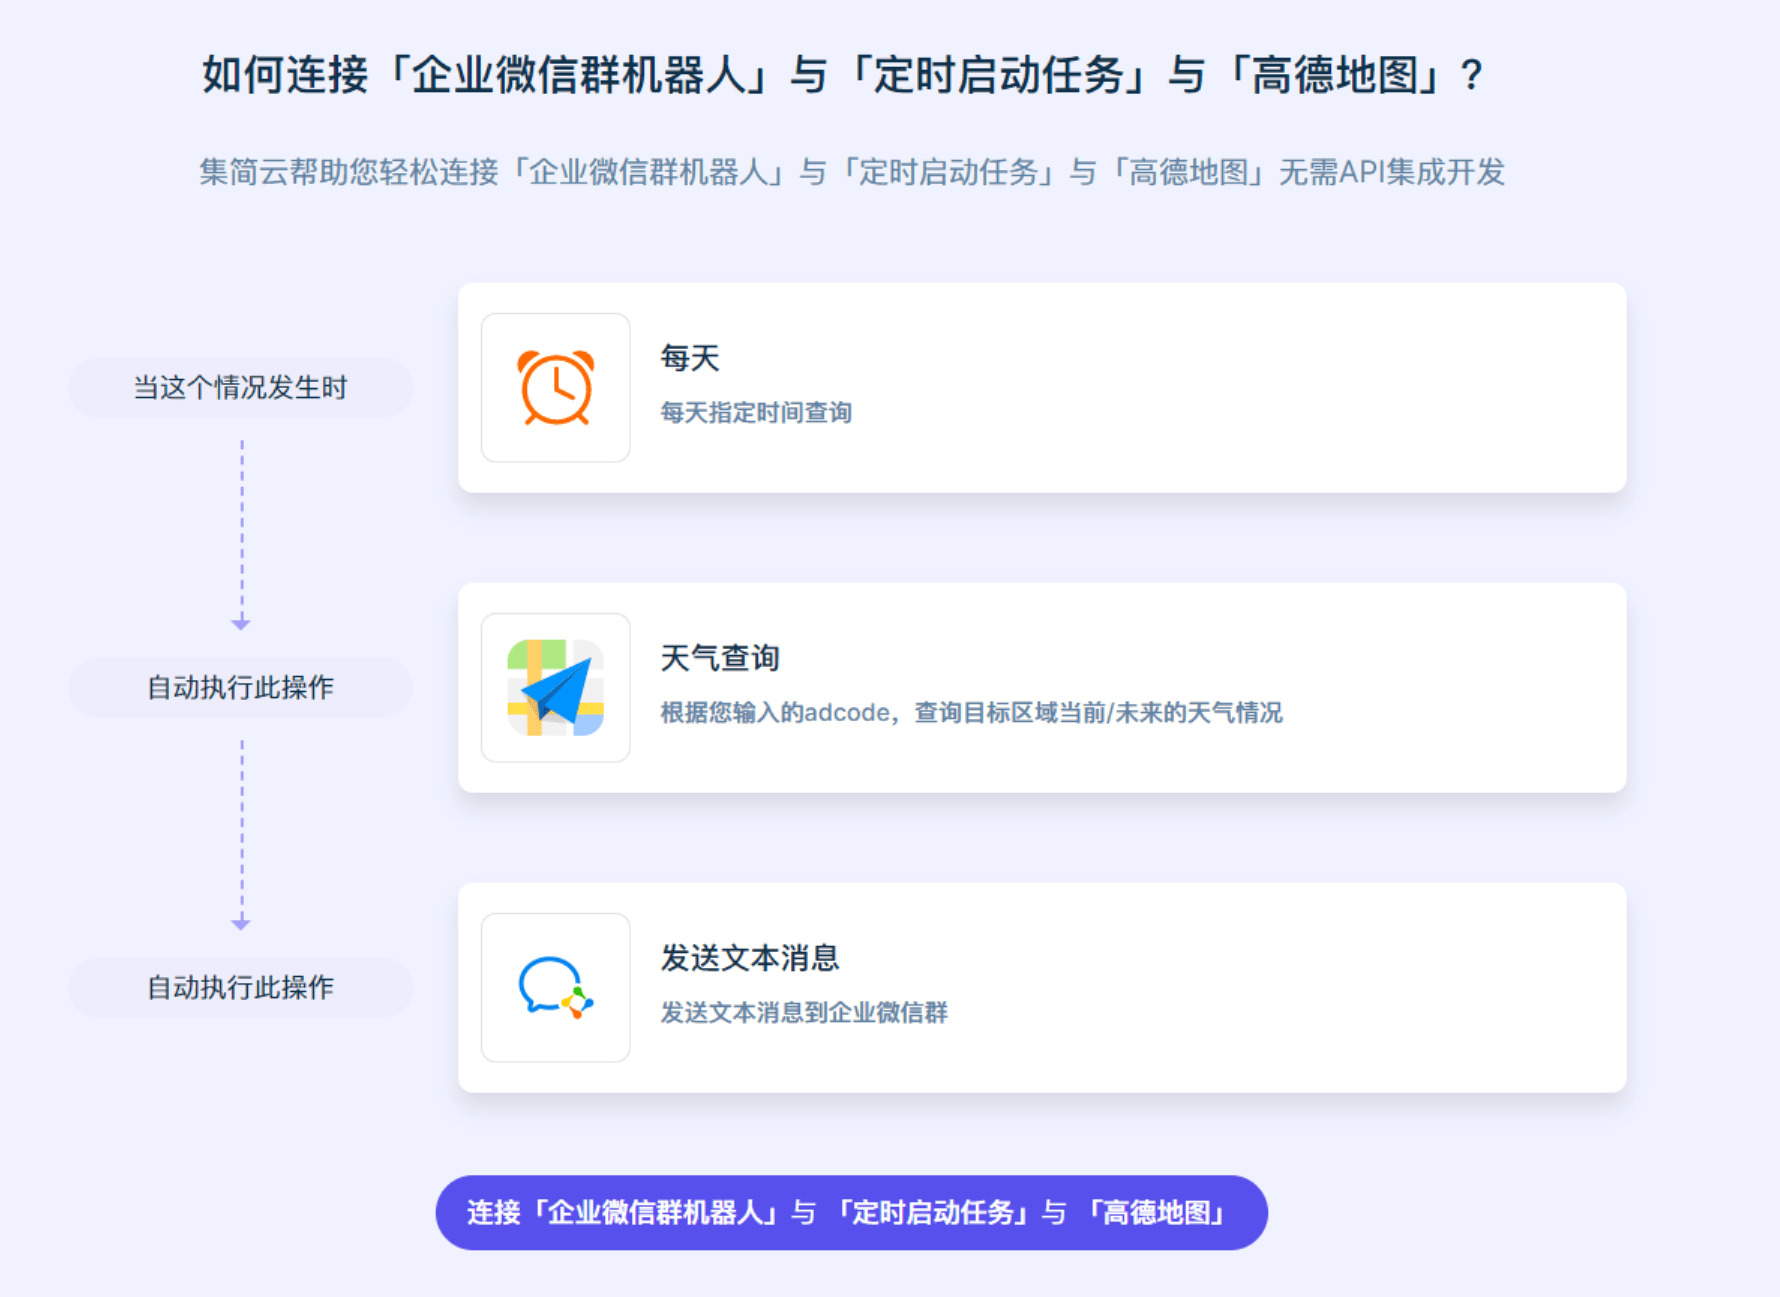This screenshot has height=1297, width=1780.
Task: Select the 自动执行此操作 label beside 发送文本消息
Action: point(241,988)
